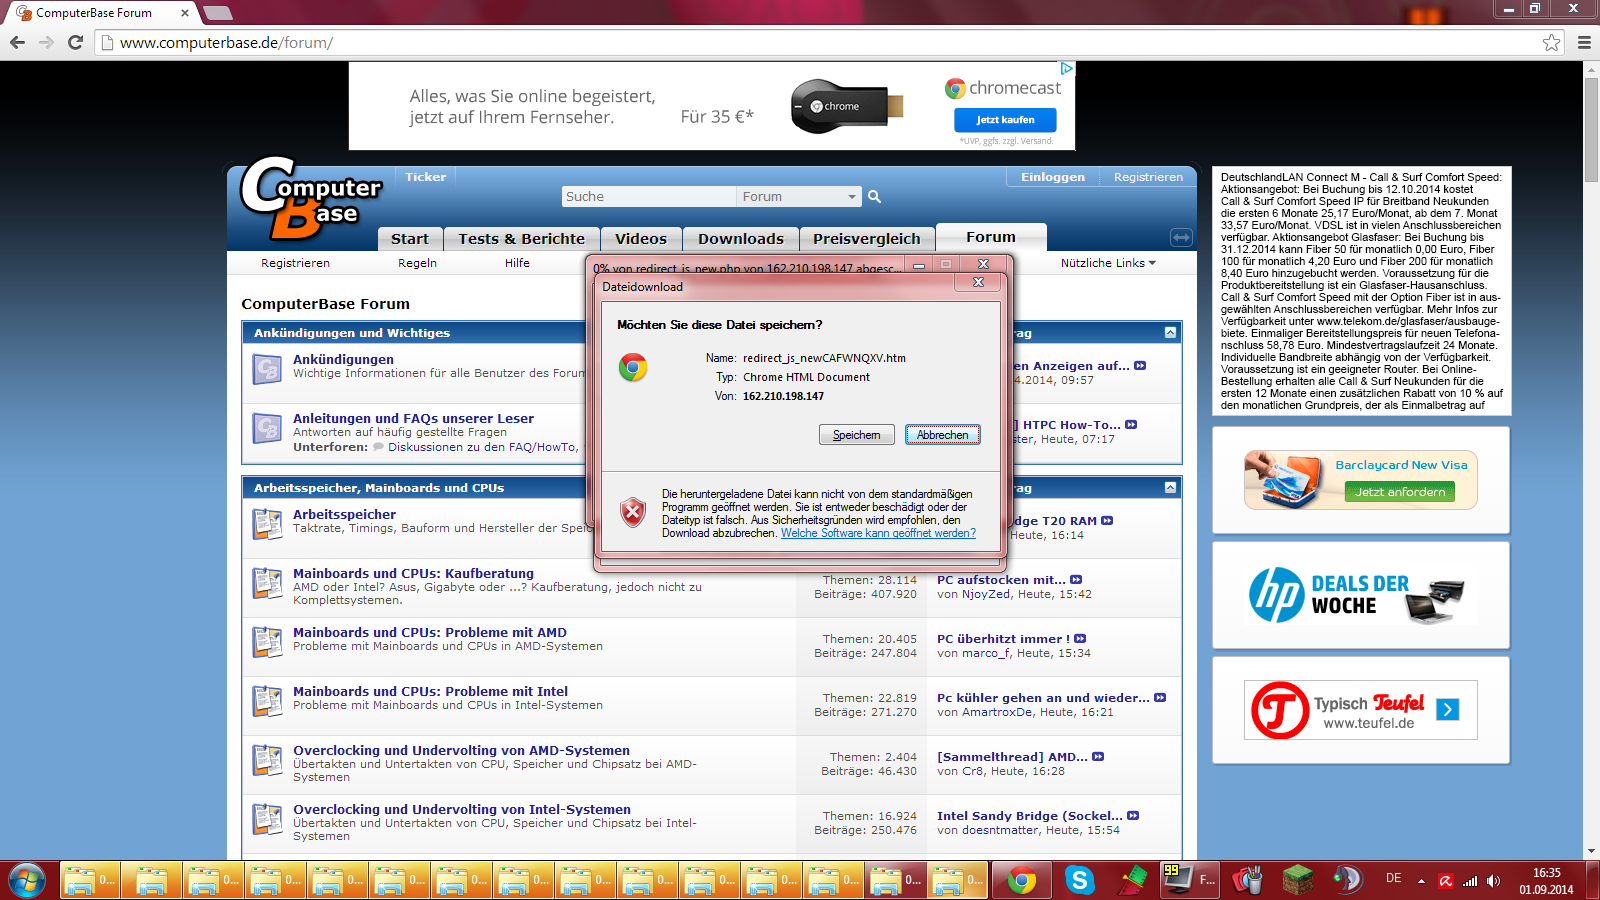This screenshot has width=1600, height=900.
Task: Collapse the Ankündigungen und Wichtiges section
Action: (x=1170, y=332)
